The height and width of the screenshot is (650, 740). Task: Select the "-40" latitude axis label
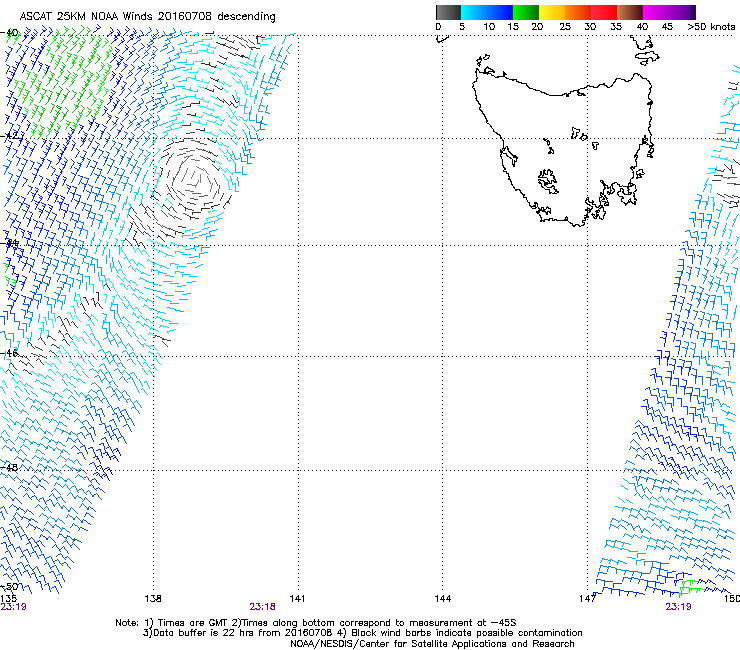[10, 33]
